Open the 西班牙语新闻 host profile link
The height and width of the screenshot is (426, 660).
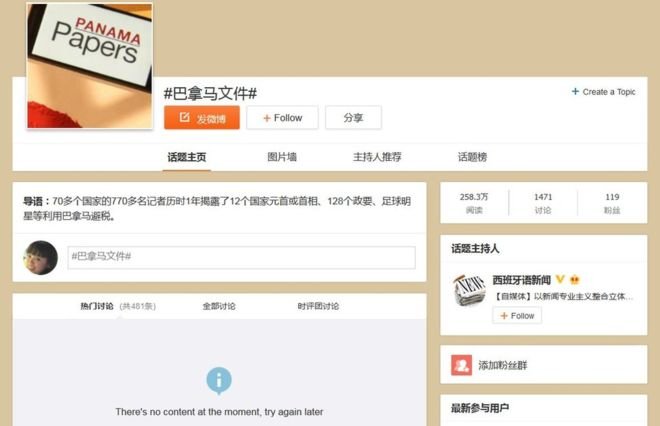coord(522,279)
